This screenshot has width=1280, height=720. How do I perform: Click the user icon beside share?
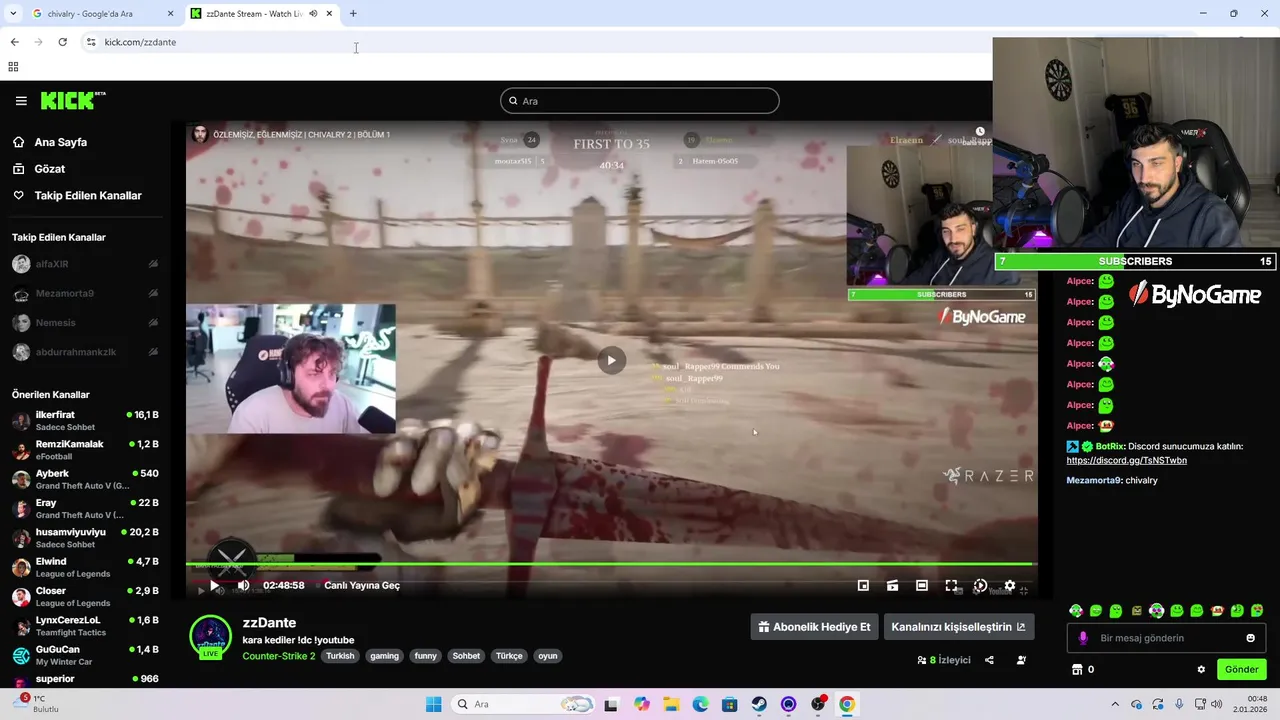1021,660
